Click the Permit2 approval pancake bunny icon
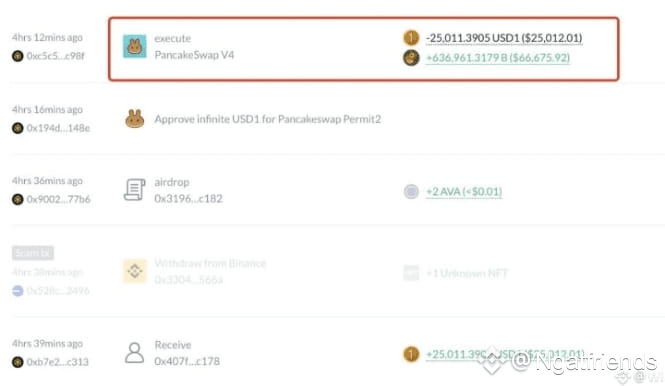The height and width of the screenshot is (386, 665). 134,119
